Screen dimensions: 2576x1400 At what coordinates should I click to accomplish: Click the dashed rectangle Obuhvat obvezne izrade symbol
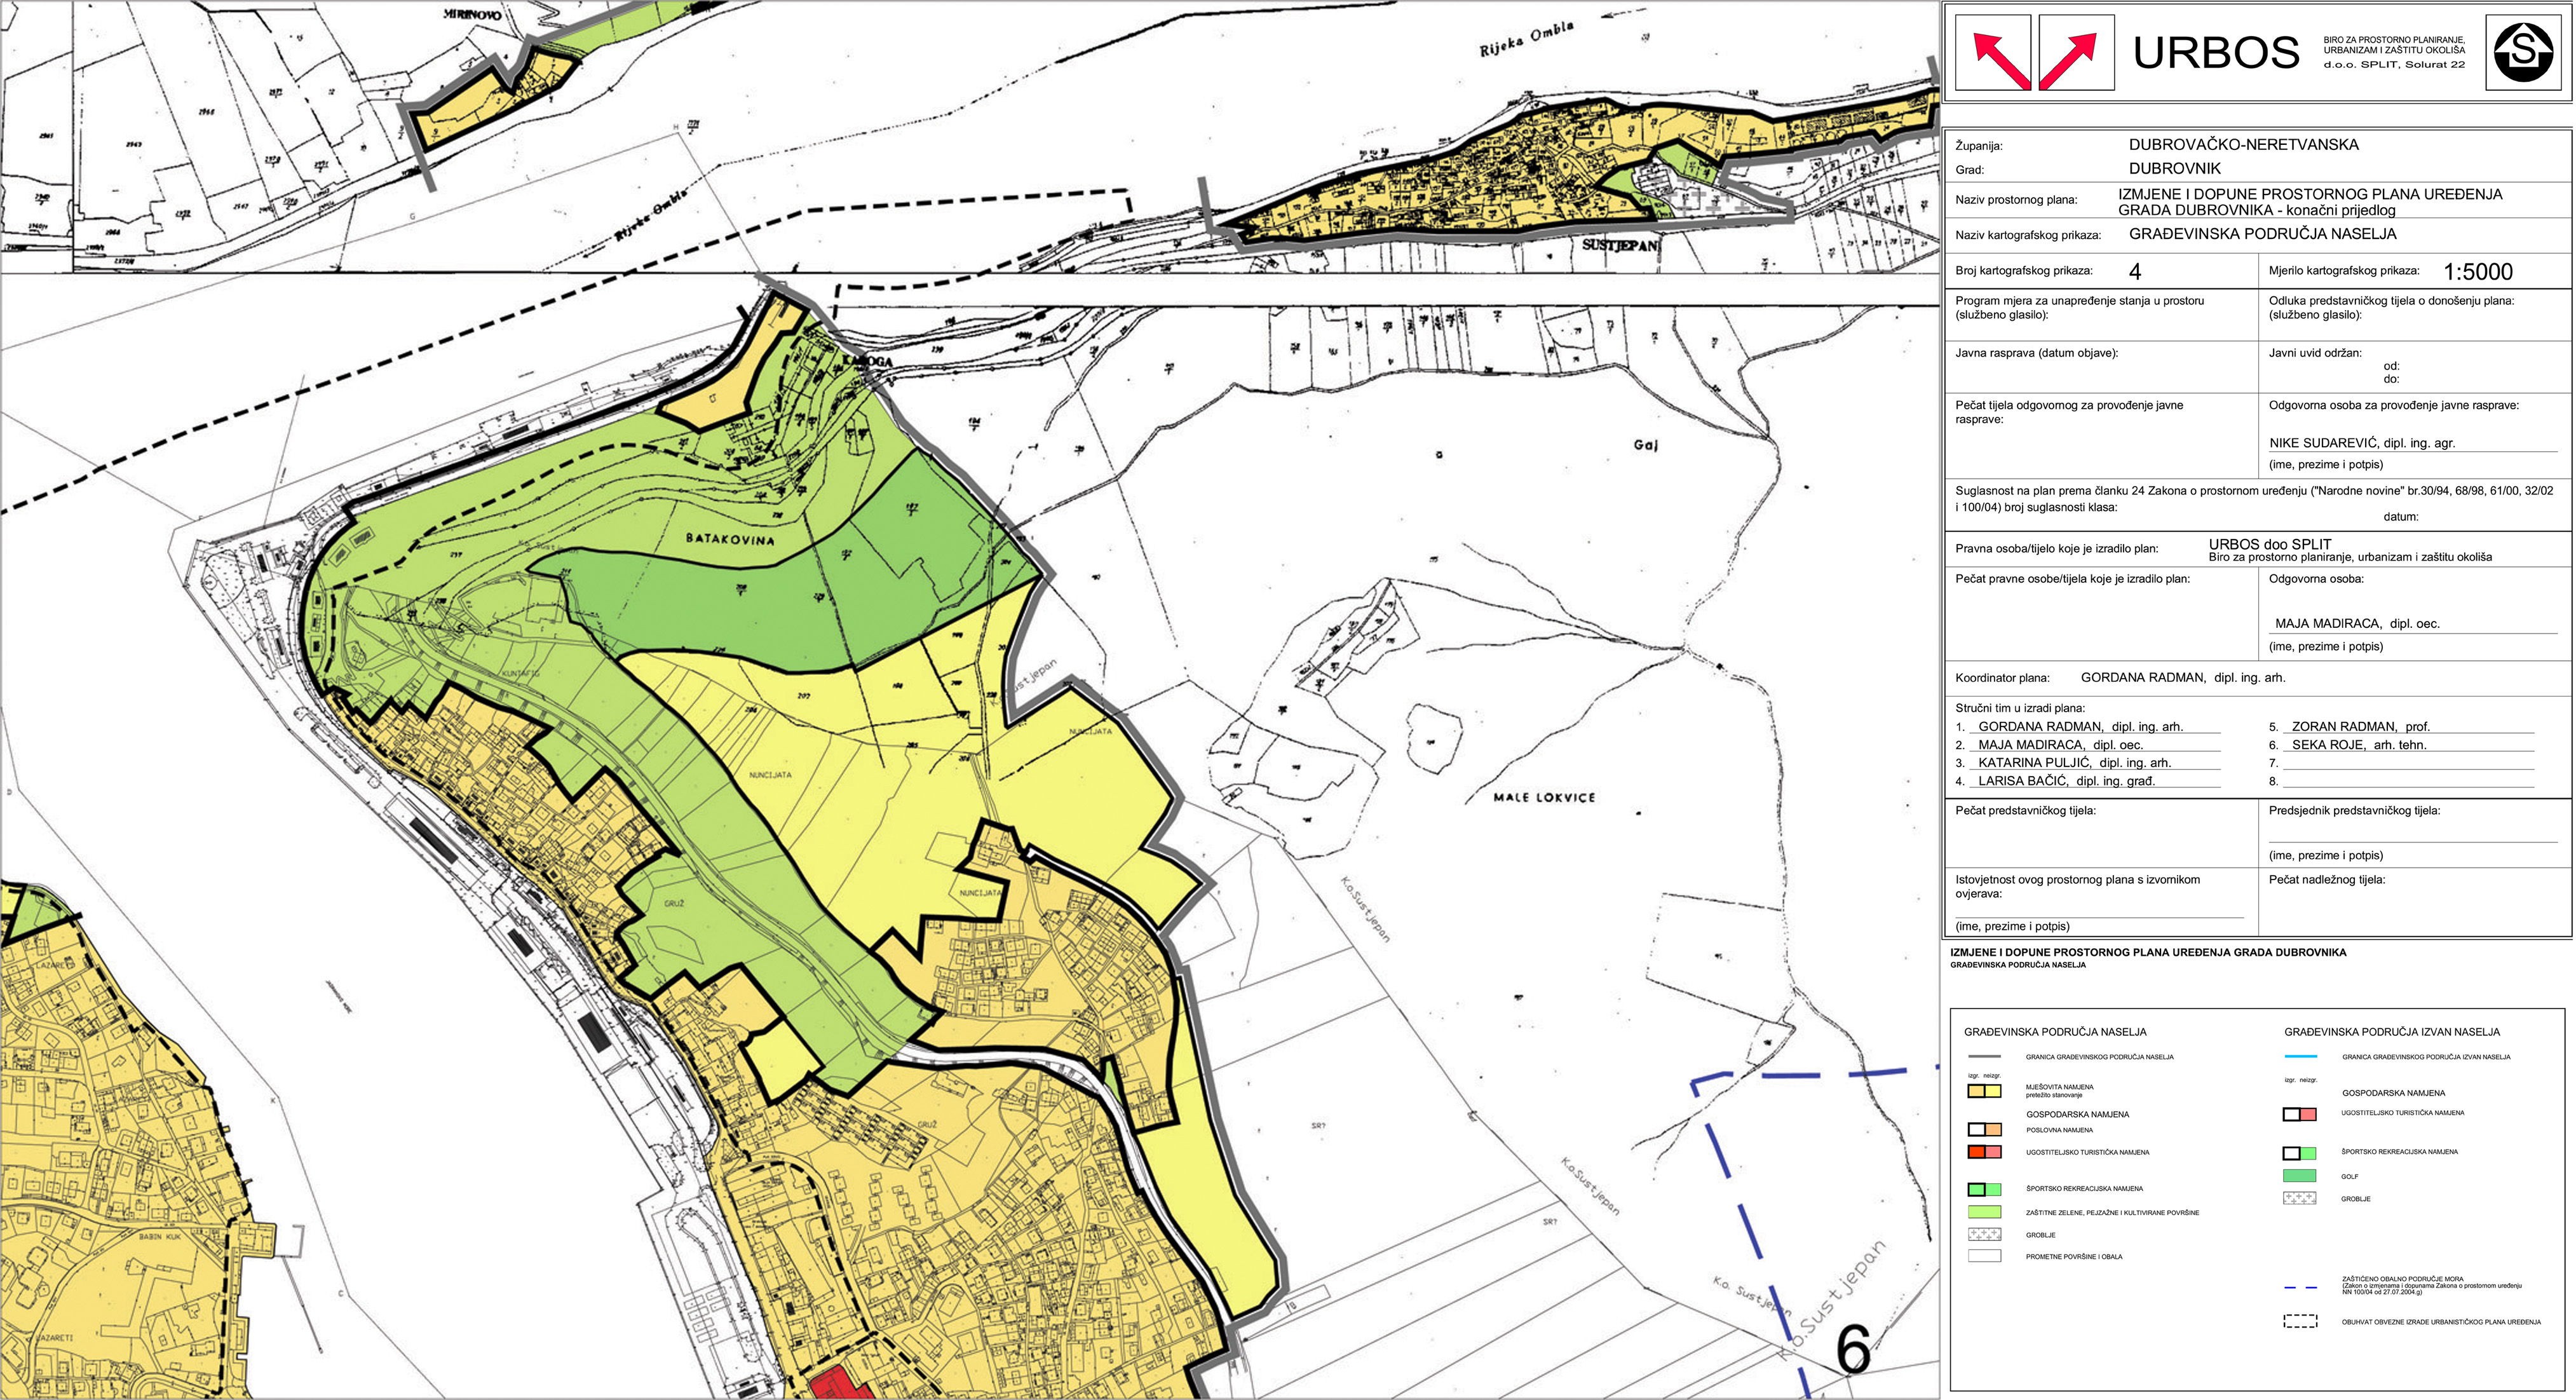click(2300, 1322)
